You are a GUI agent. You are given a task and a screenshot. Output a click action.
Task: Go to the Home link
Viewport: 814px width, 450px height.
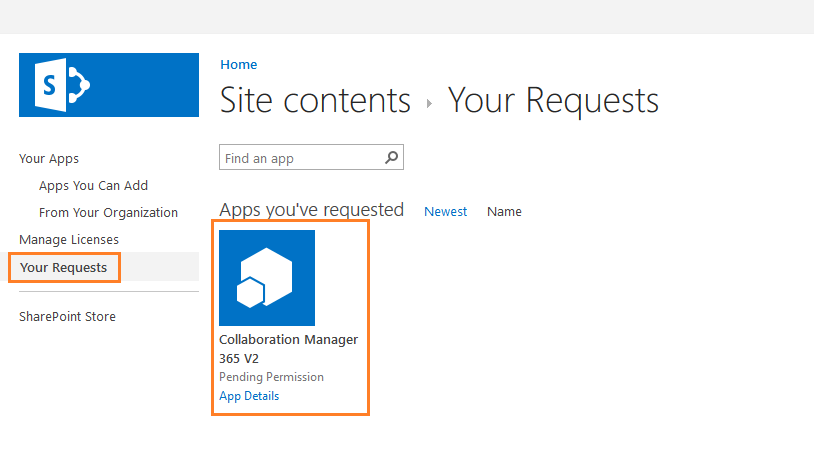[238, 65]
